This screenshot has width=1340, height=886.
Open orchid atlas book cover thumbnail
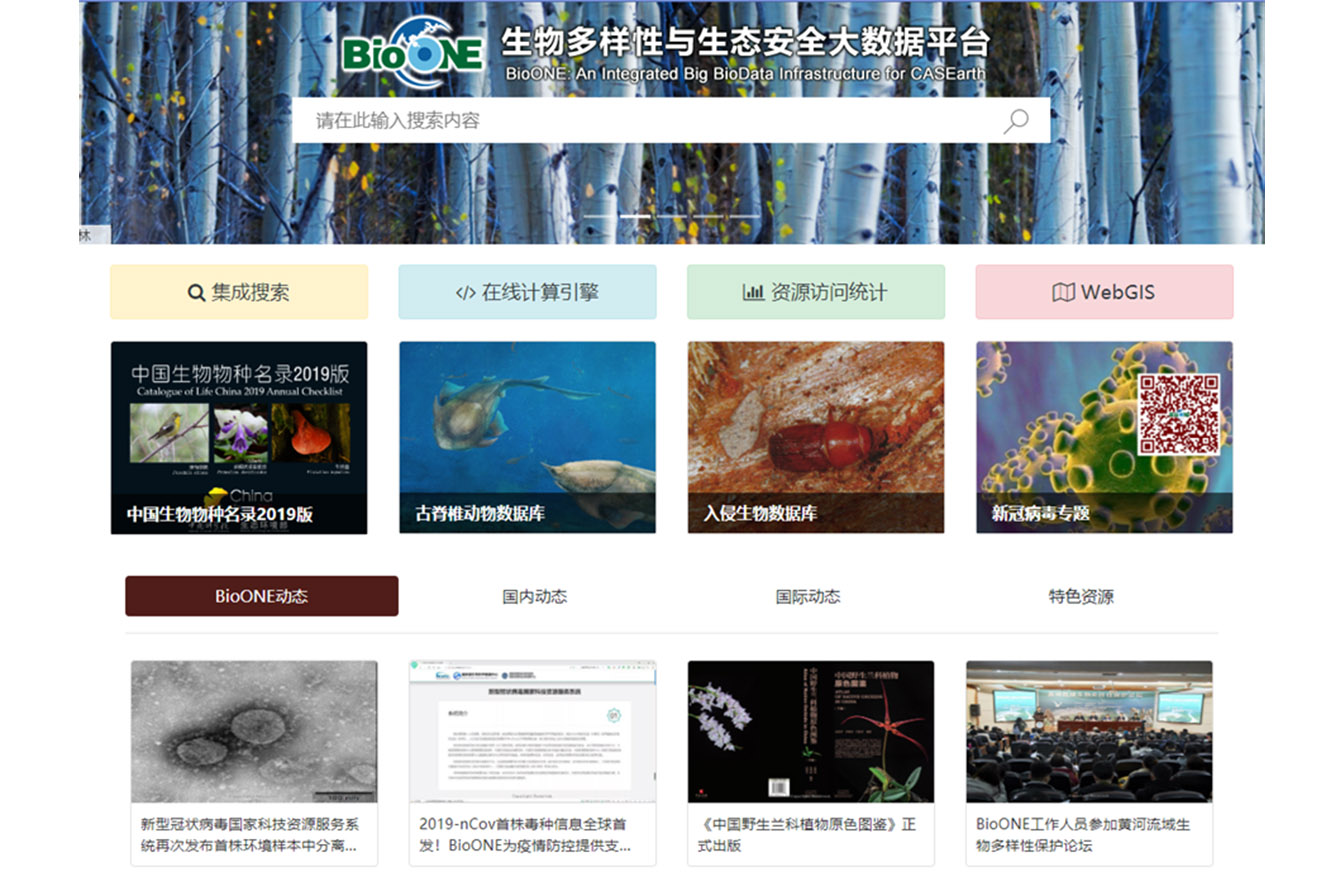[811, 731]
